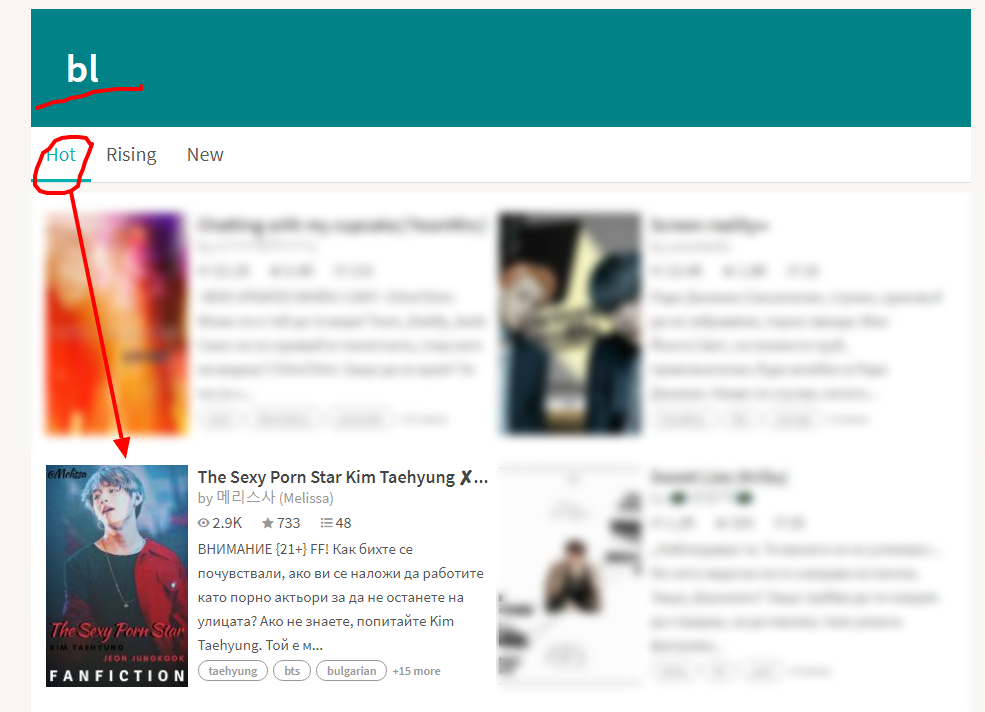Image resolution: width=985 pixels, height=712 pixels.
Task: Switch to the Hot tab
Action: tap(61, 155)
